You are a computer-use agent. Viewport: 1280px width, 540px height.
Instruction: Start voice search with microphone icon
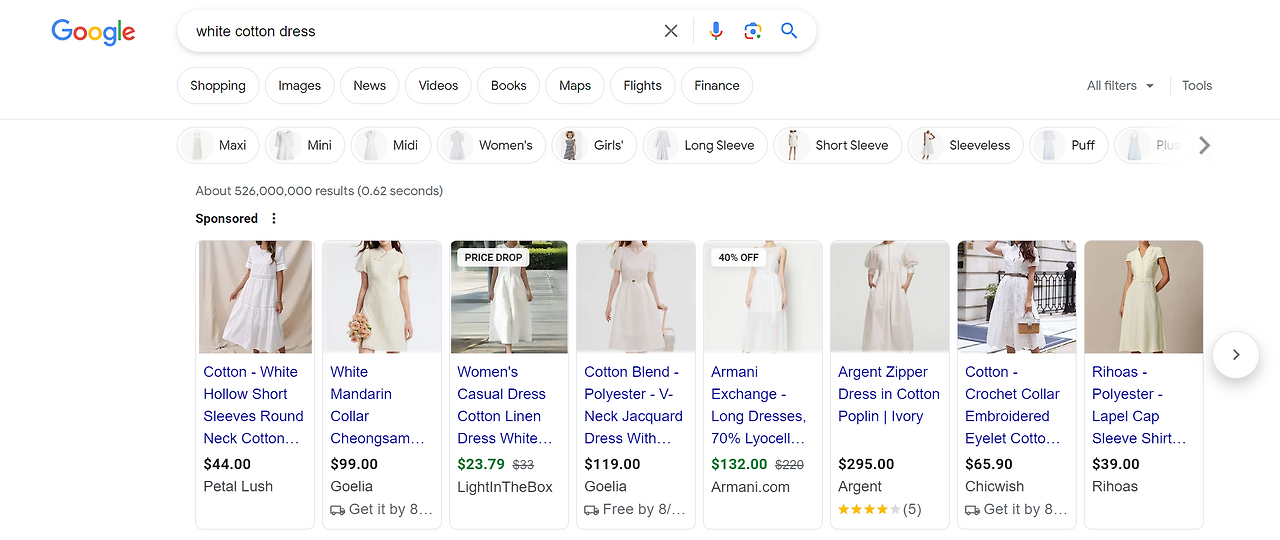tap(715, 31)
